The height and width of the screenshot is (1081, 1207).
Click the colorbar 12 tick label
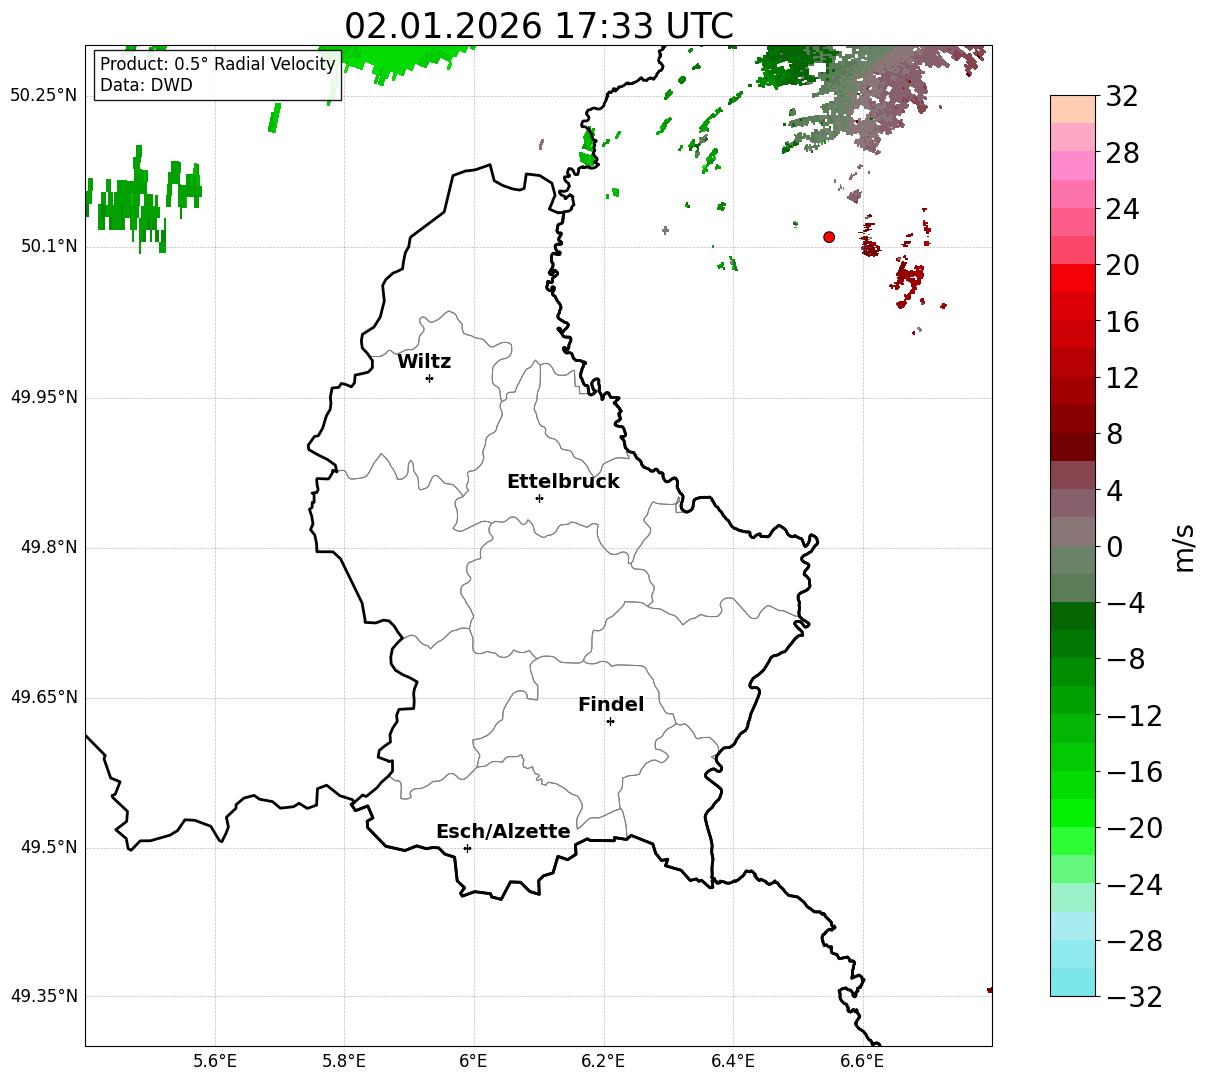(1122, 378)
